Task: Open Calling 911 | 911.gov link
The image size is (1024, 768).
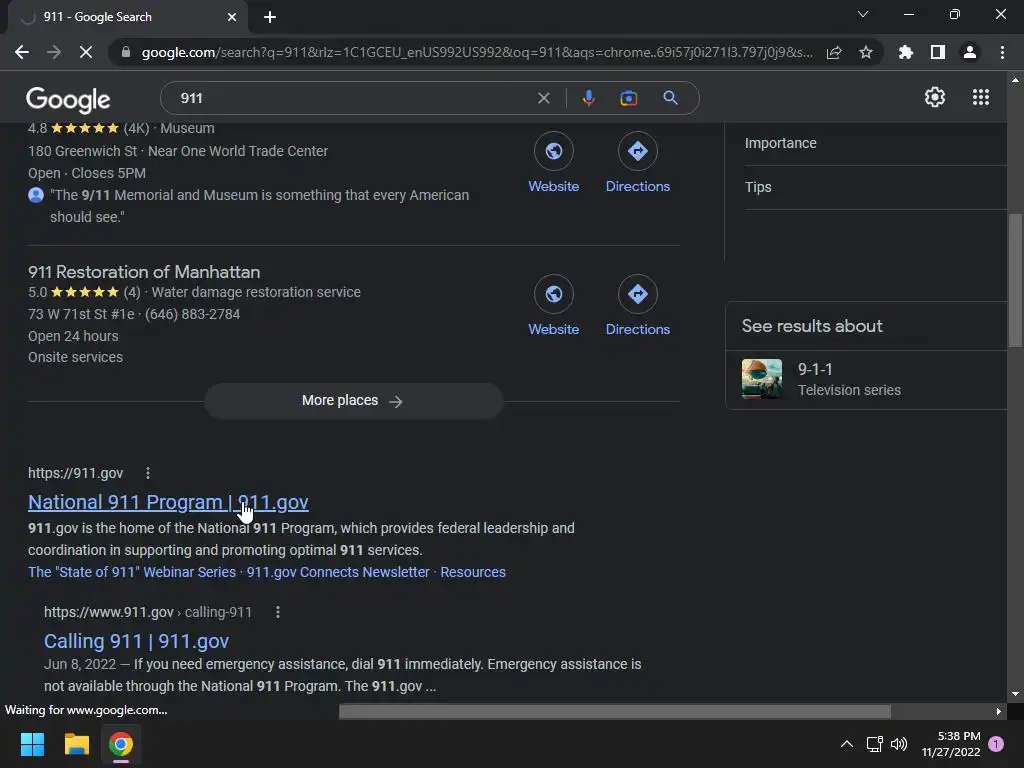Action: tap(136, 641)
